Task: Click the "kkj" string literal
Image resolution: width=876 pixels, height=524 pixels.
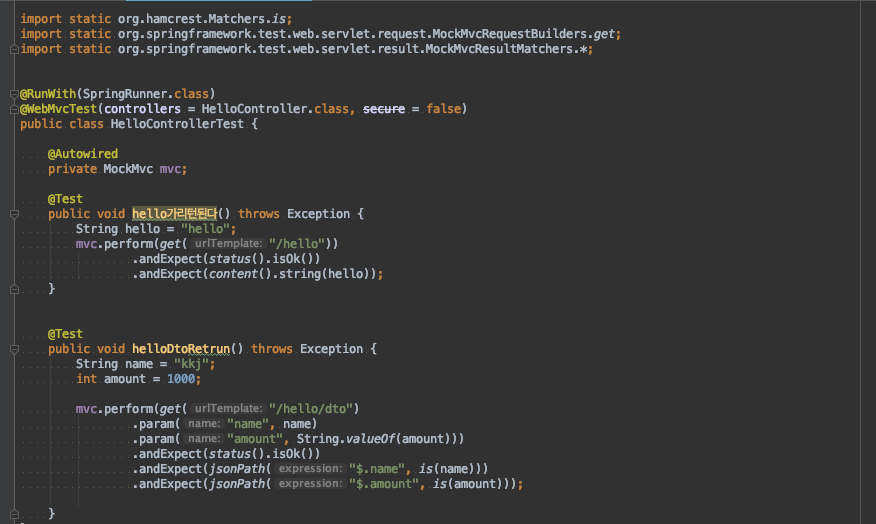Action: coord(191,364)
